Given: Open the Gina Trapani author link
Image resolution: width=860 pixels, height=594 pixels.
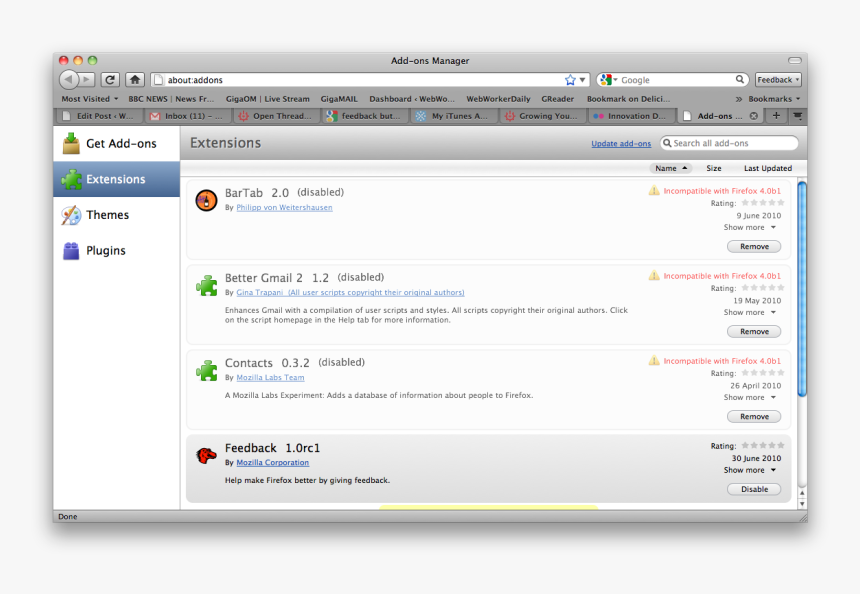Looking at the screenshot, I should pos(350,292).
